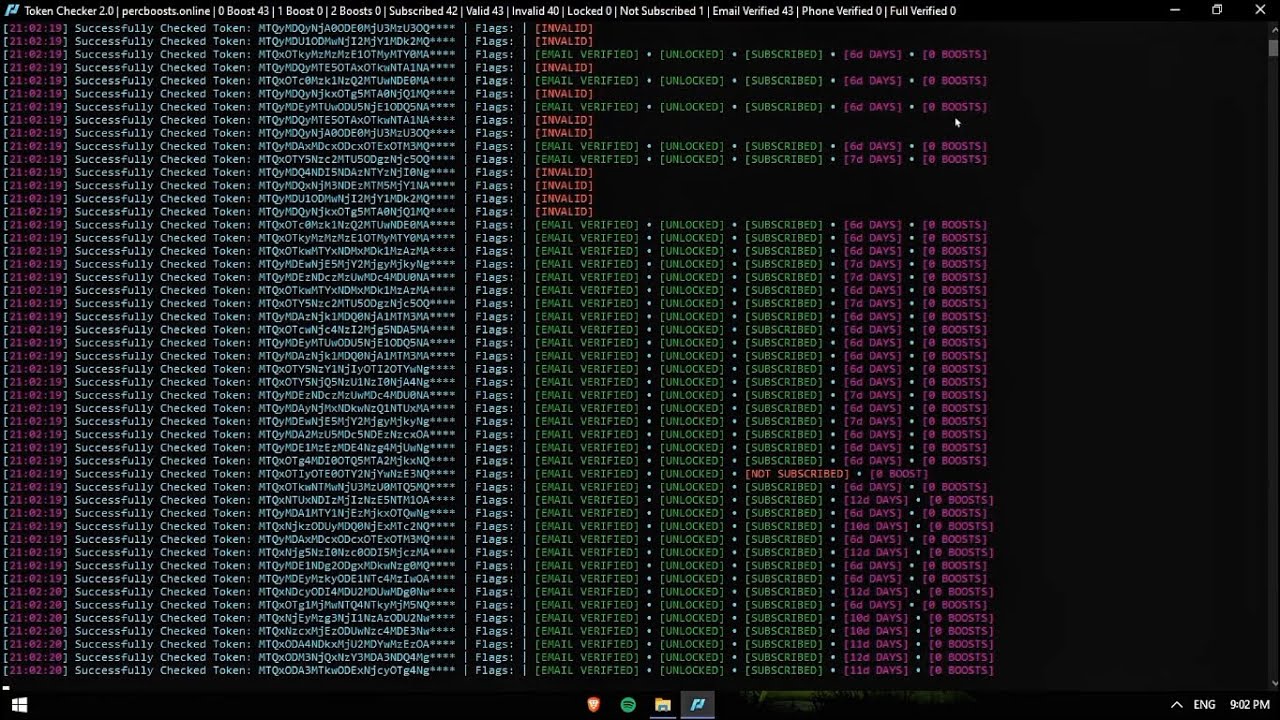Click token MTQxNjkzODUyMDQ0NjExMTc2NQ****

click(x=357, y=526)
